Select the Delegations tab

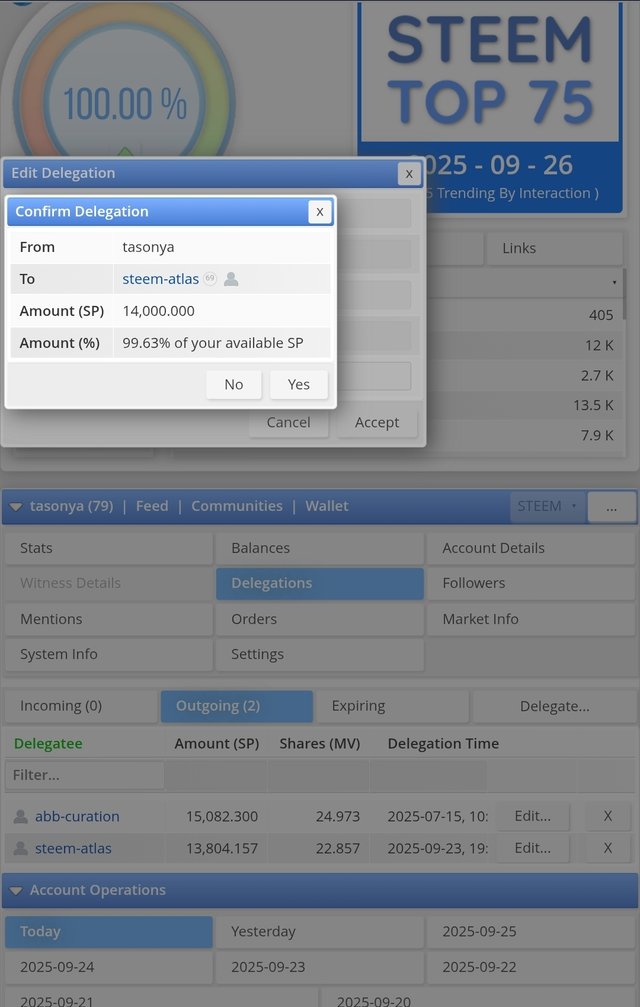[x=320, y=583]
